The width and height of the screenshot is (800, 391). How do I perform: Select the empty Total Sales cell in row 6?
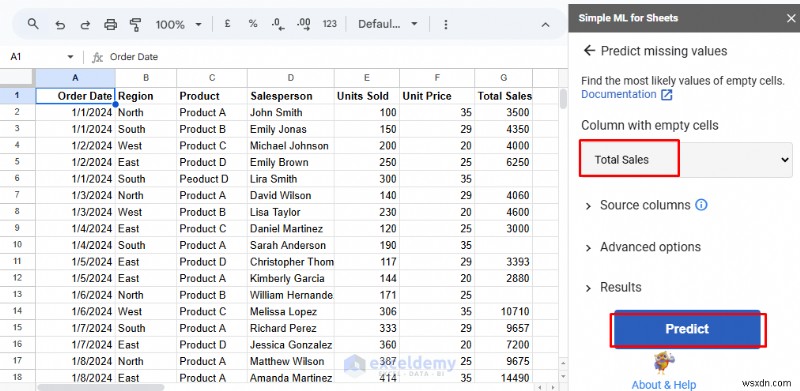[x=504, y=179]
